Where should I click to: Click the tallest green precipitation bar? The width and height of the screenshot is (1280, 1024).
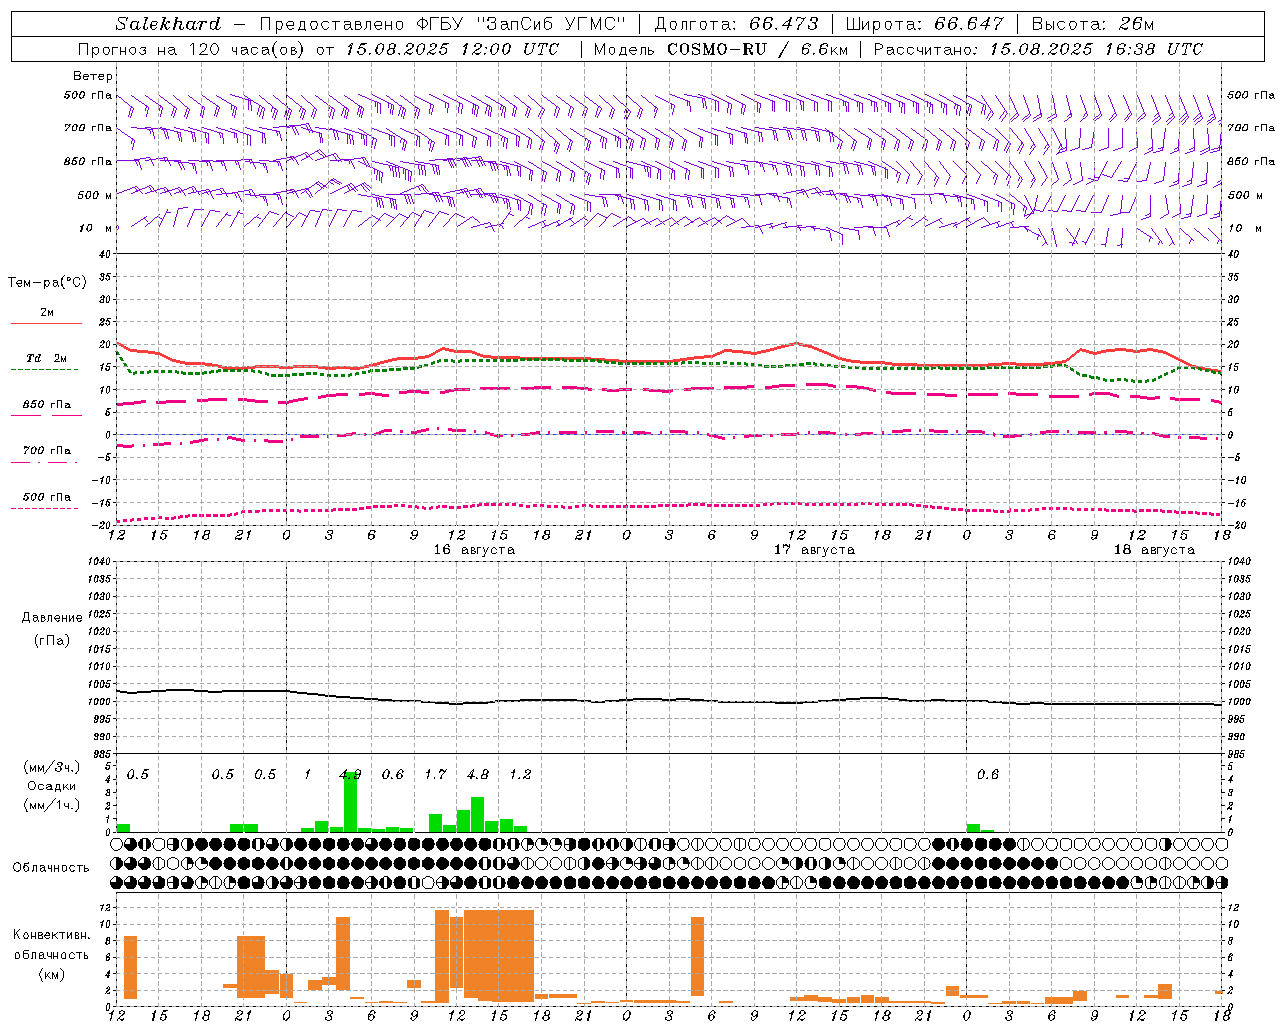pyautogui.click(x=350, y=802)
